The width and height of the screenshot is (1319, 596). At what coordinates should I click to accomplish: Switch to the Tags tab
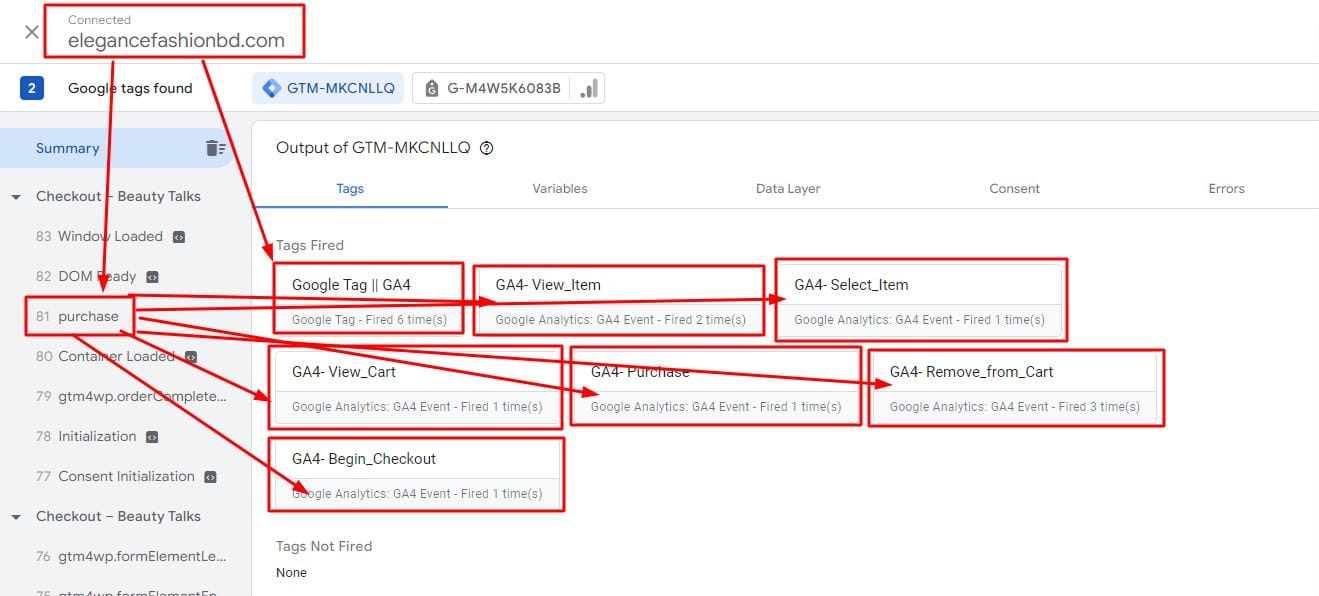tap(350, 188)
